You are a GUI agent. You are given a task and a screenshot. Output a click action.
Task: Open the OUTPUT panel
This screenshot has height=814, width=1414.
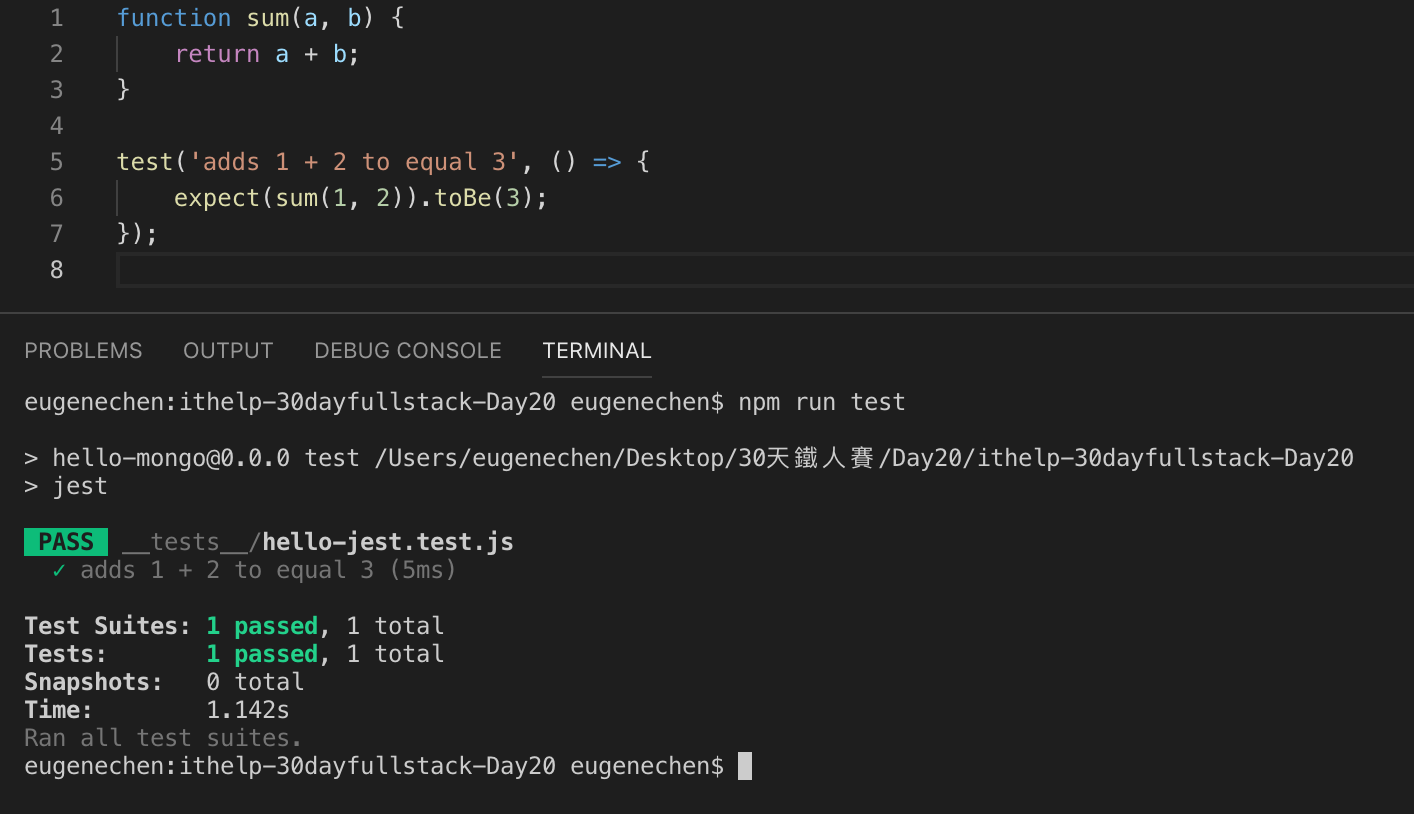tap(228, 351)
